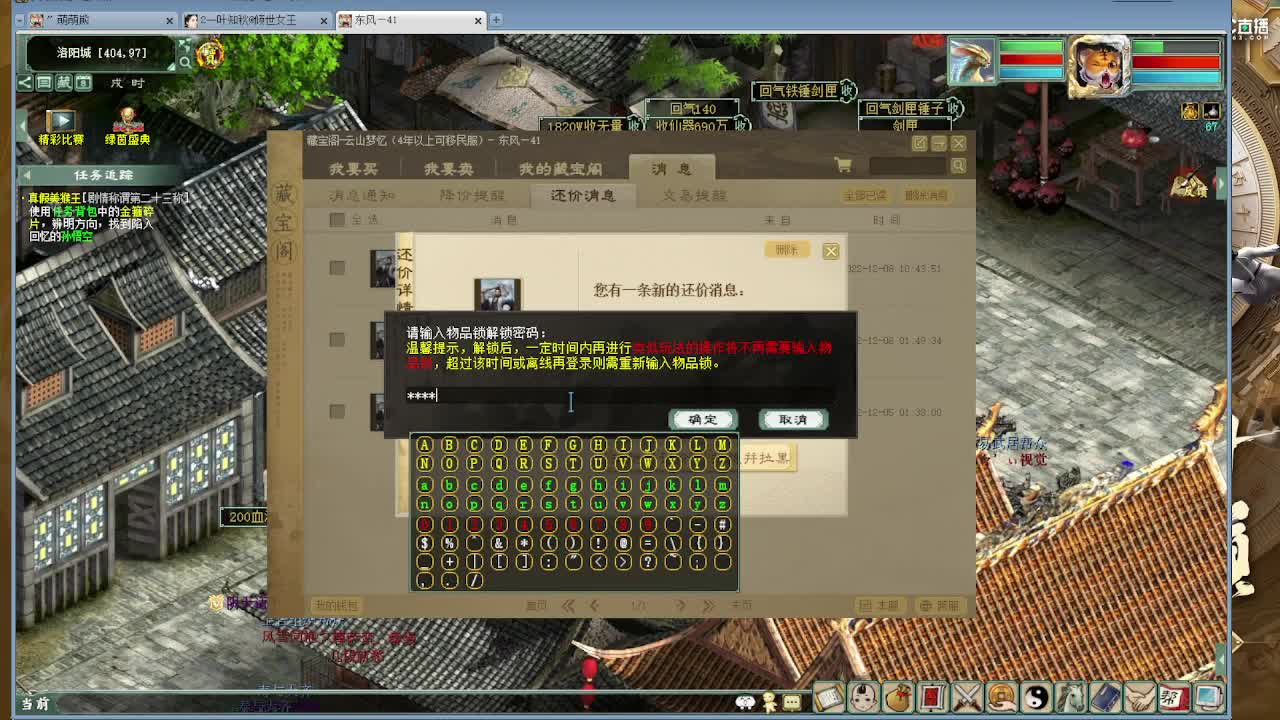Cancel the password dialog with 取消
1280x720 pixels.
tap(793, 420)
